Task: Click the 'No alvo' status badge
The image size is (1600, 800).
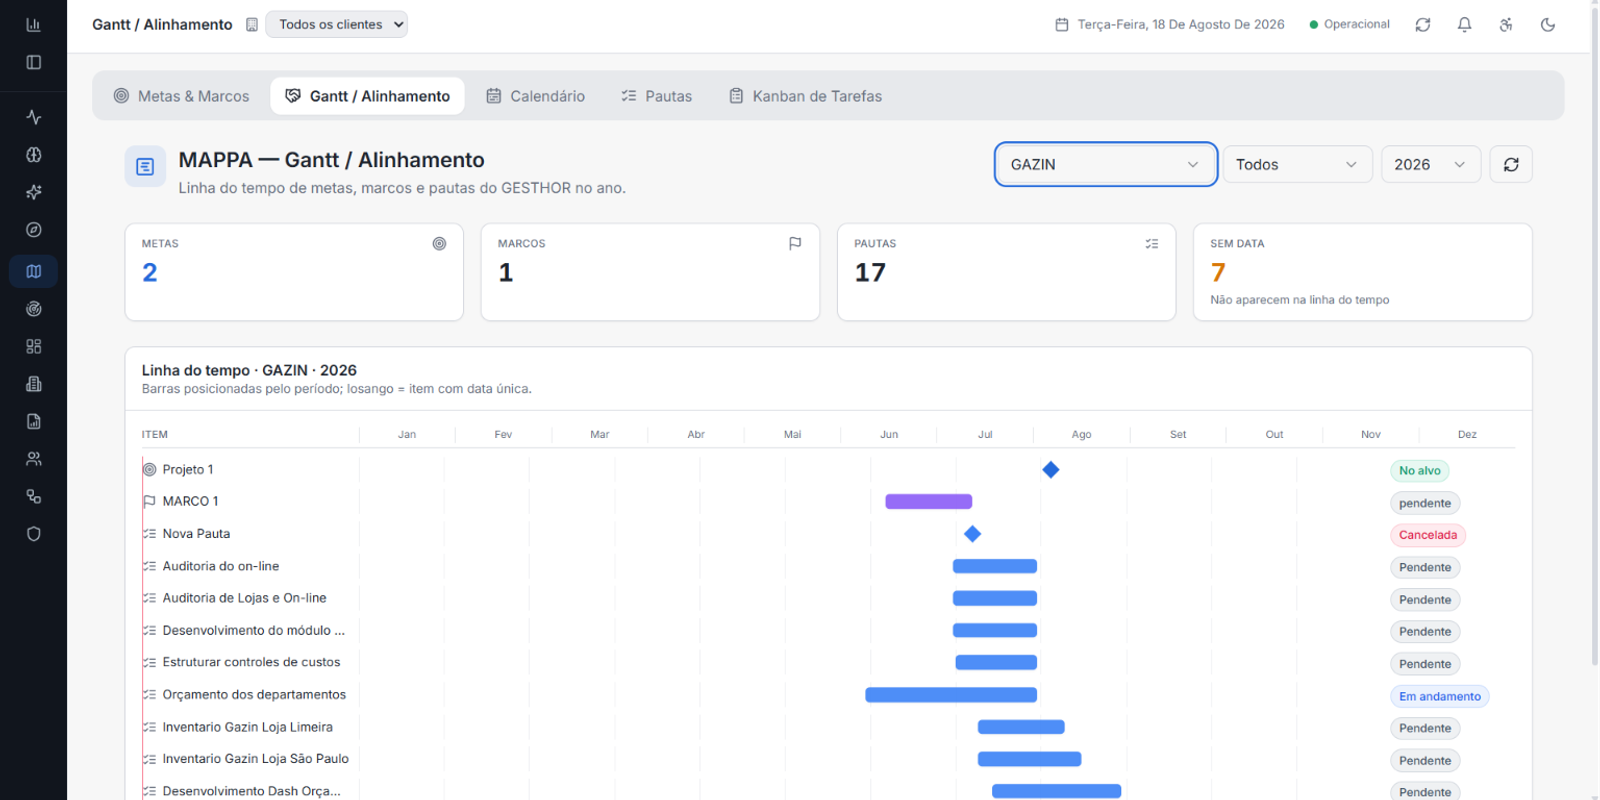Action: pyautogui.click(x=1420, y=471)
